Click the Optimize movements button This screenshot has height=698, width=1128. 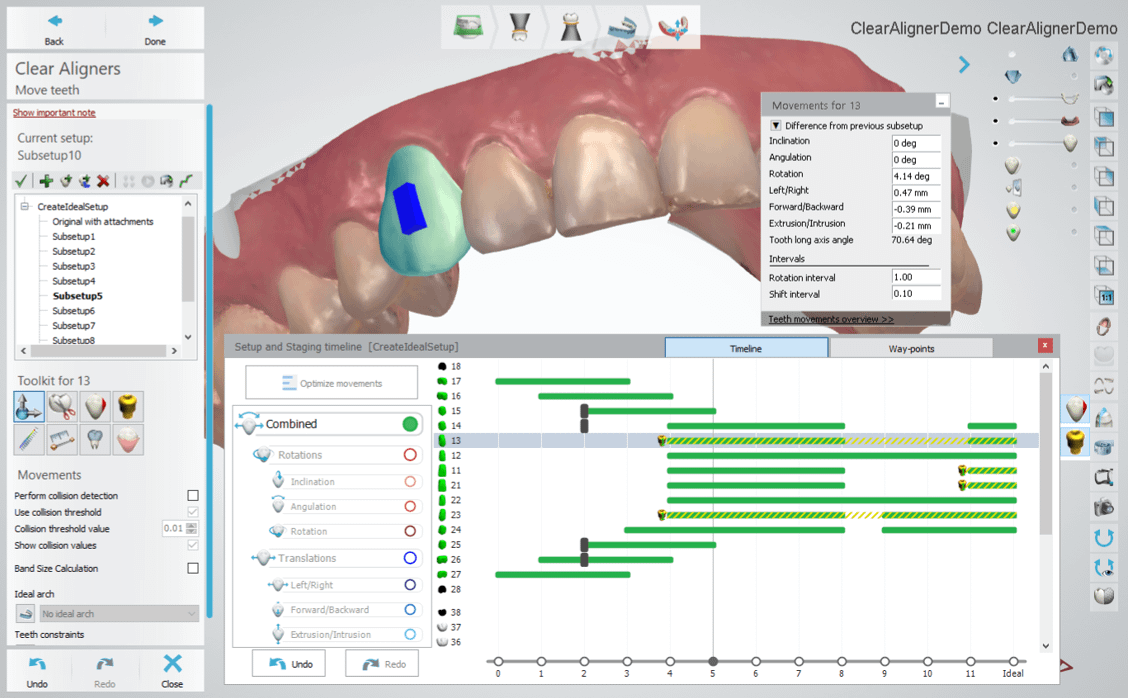click(x=331, y=383)
